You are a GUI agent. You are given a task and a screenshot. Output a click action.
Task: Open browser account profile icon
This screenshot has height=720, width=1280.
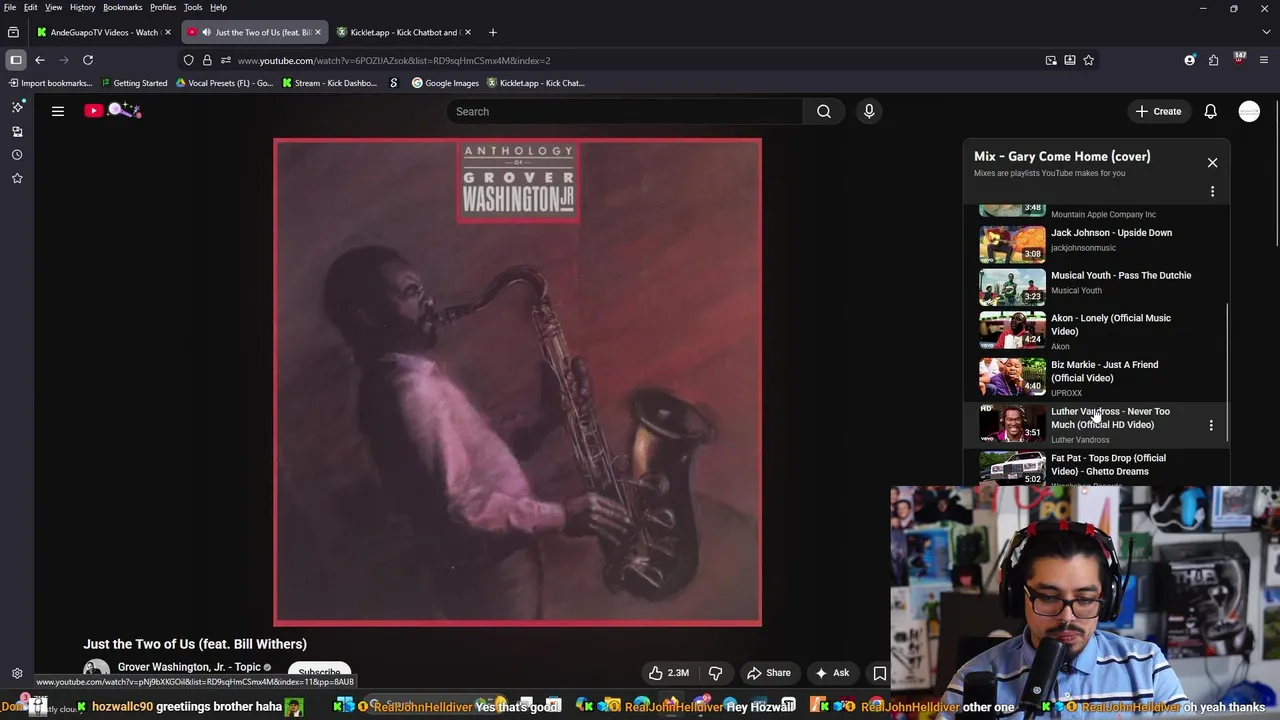1189,60
